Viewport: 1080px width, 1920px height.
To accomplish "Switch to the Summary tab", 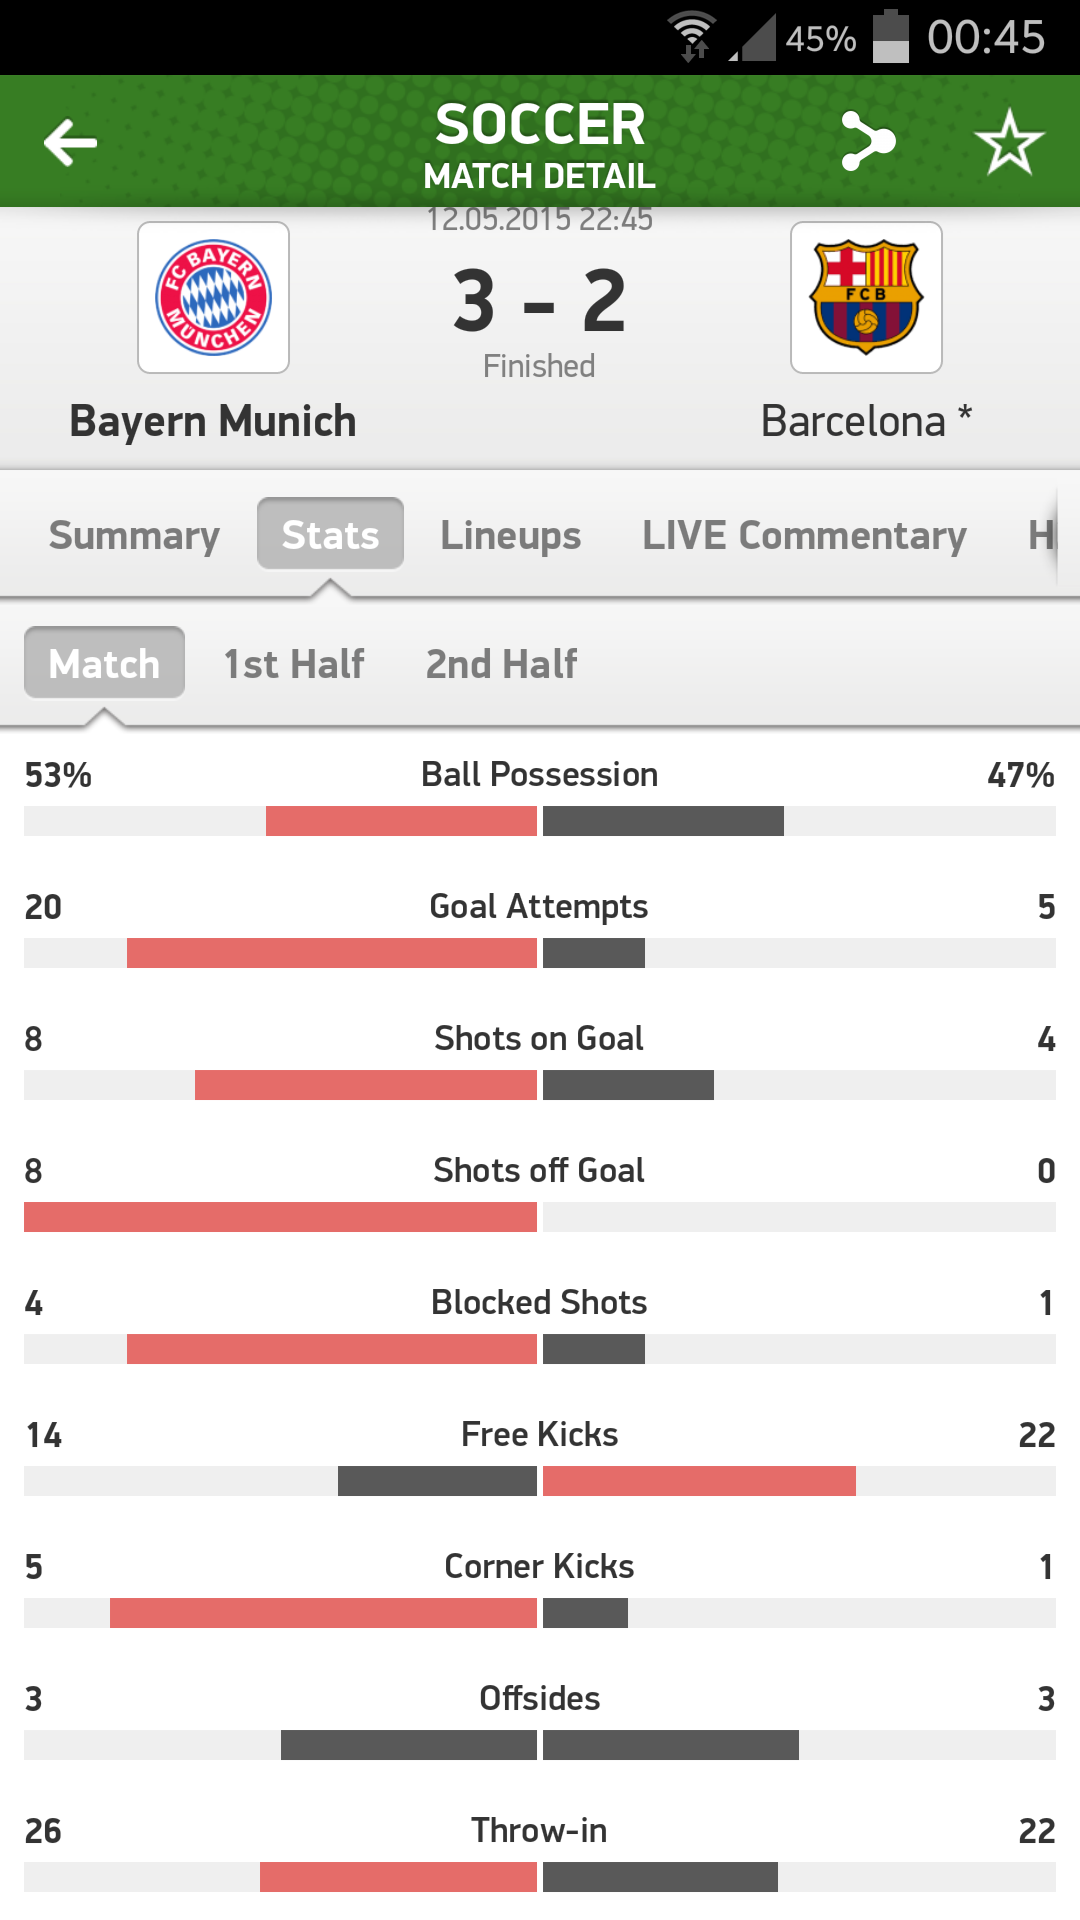I will point(134,535).
